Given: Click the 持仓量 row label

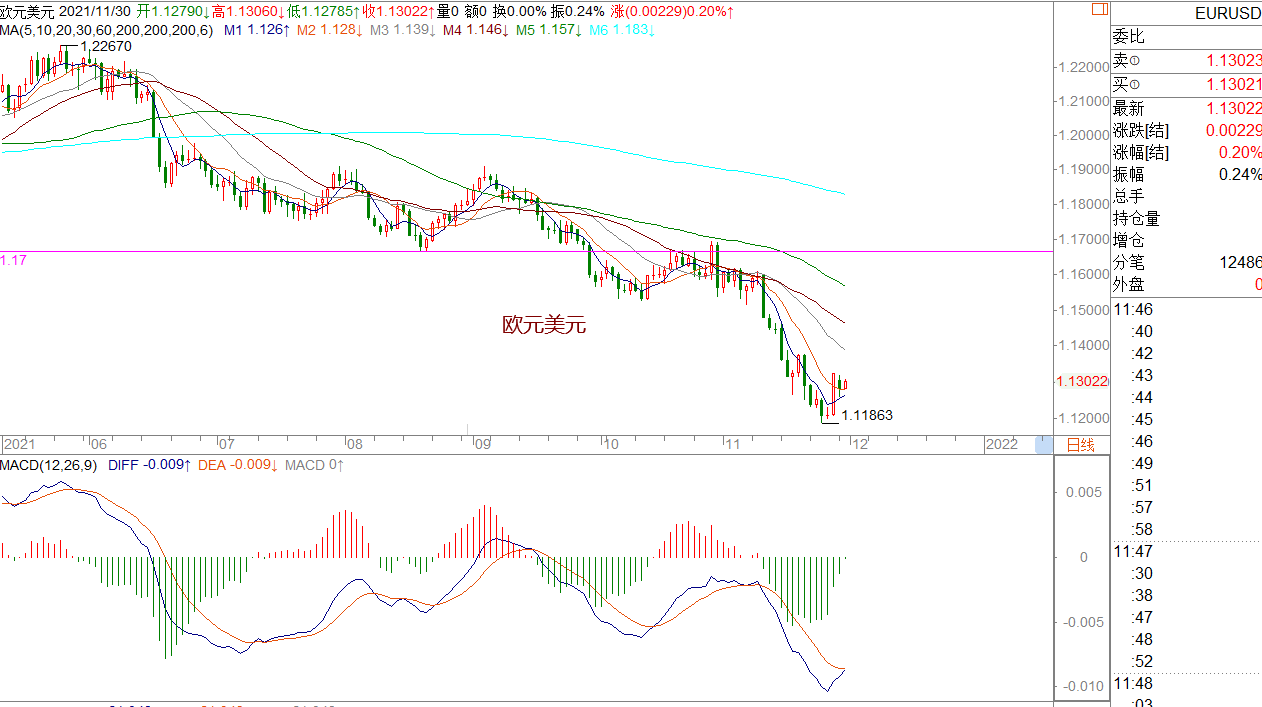Looking at the screenshot, I should tap(1137, 218).
